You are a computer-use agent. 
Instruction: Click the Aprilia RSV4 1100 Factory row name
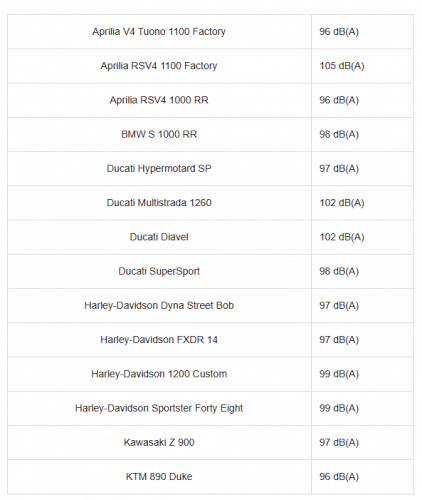click(159, 66)
